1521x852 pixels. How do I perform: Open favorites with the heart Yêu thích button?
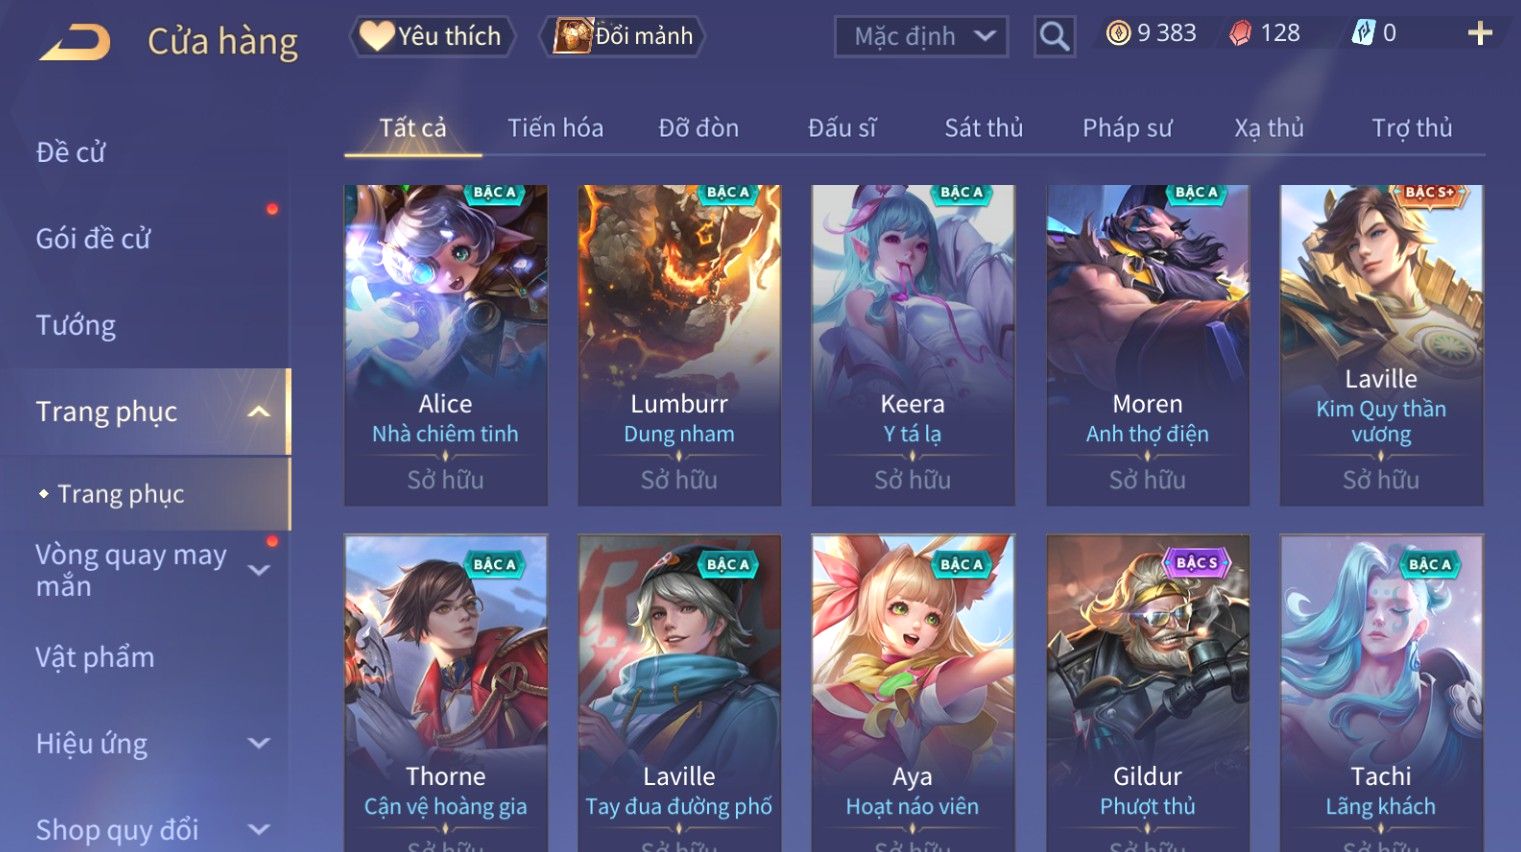pyautogui.click(x=432, y=36)
